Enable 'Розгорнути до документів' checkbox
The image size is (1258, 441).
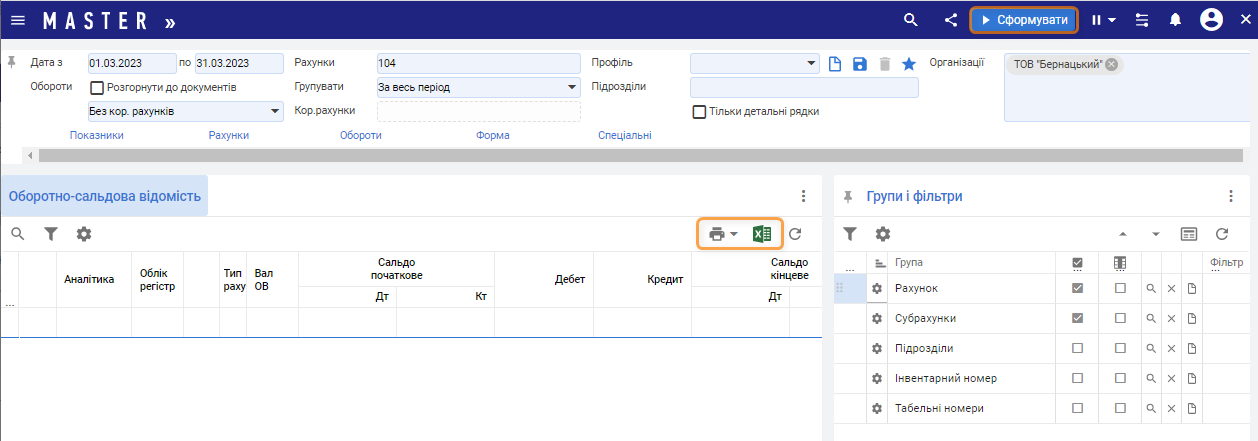point(98,88)
